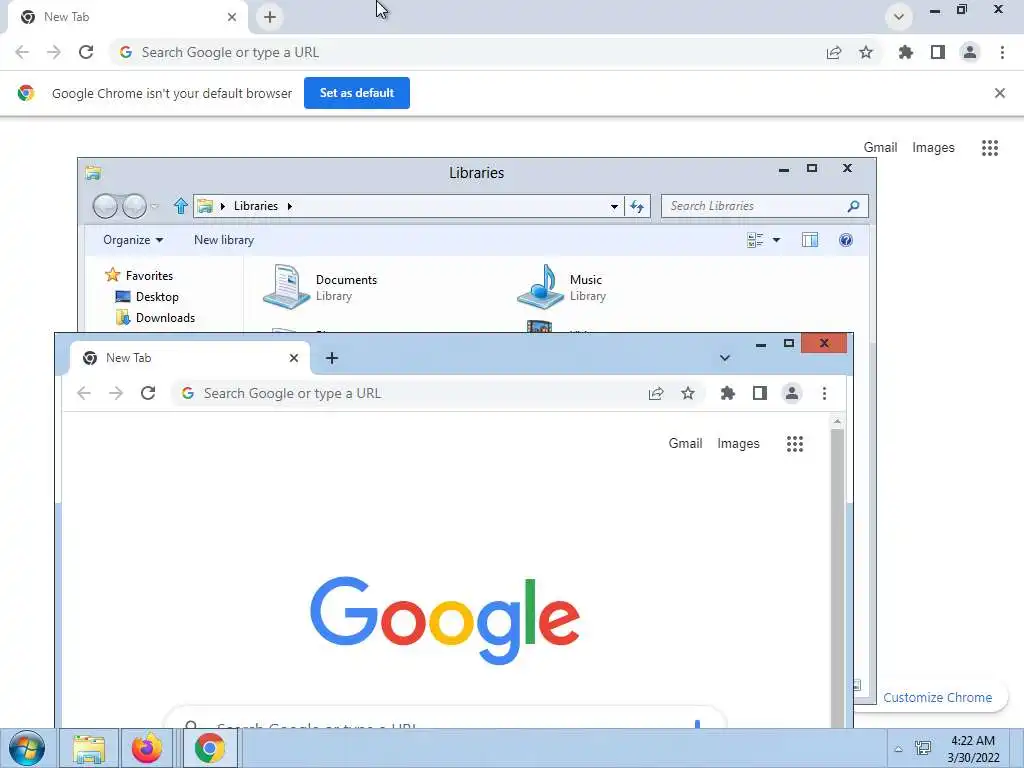Viewport: 1024px width, 768px height.
Task: Click Set as default button
Action: (x=357, y=93)
